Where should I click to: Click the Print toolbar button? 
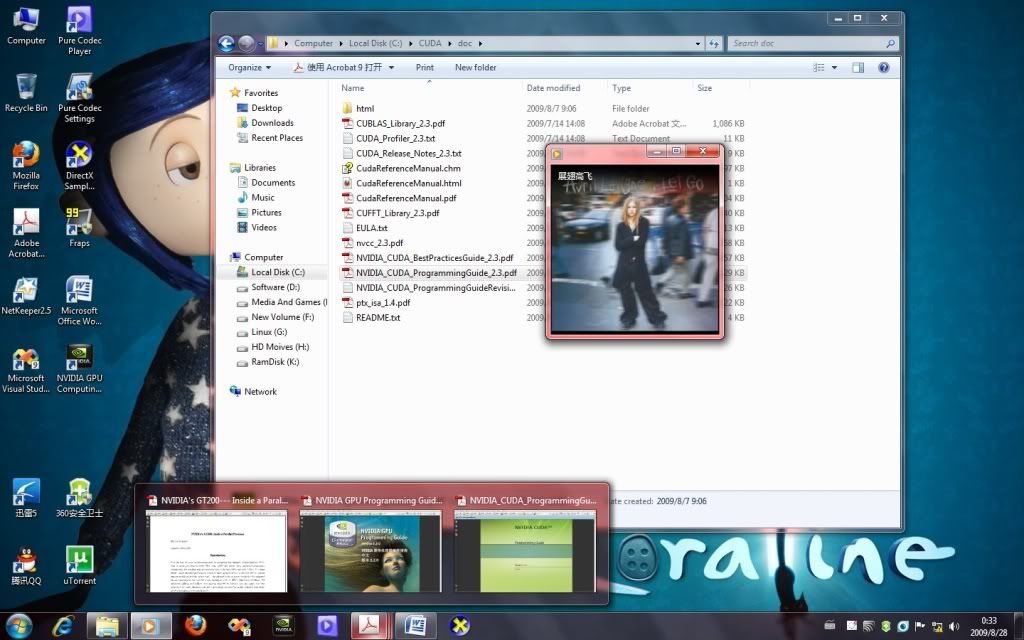click(425, 68)
